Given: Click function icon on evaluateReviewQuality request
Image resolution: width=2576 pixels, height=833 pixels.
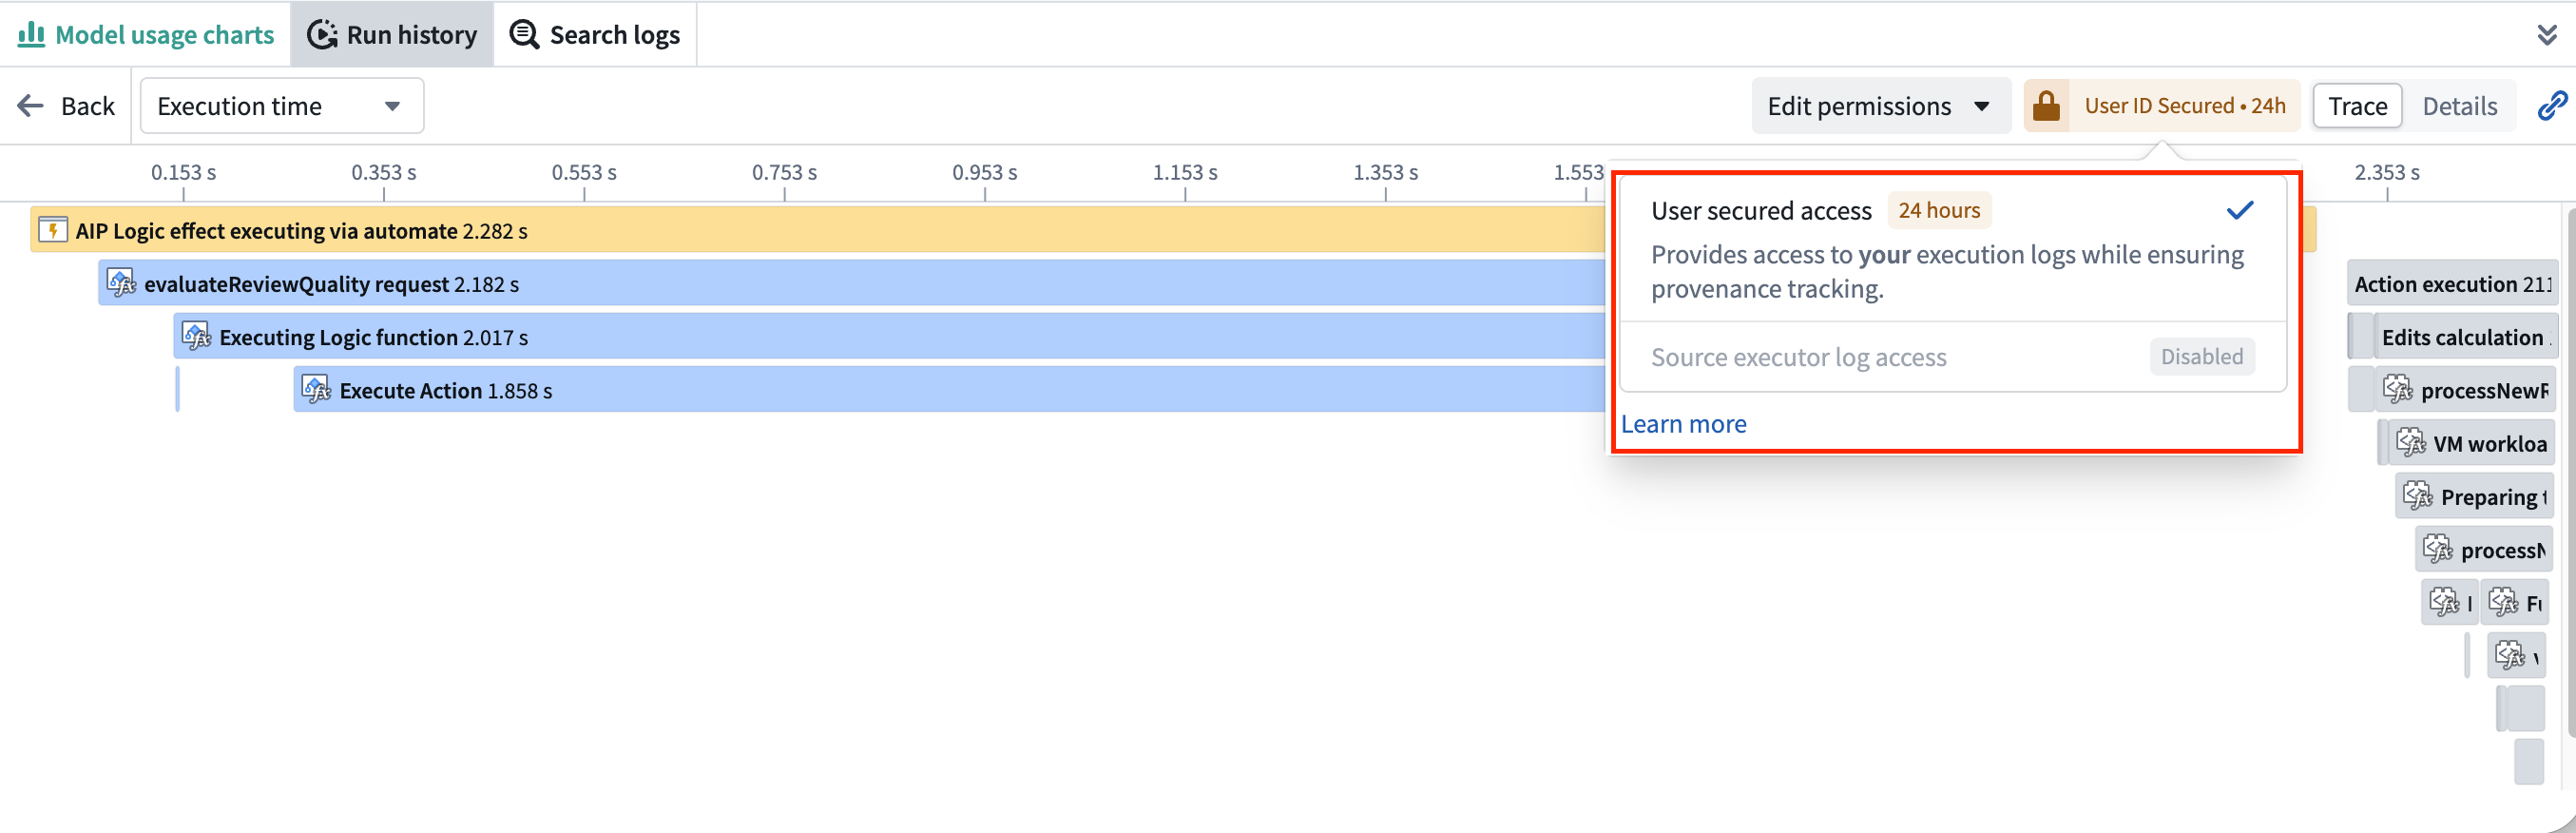Looking at the screenshot, I should point(121,283).
